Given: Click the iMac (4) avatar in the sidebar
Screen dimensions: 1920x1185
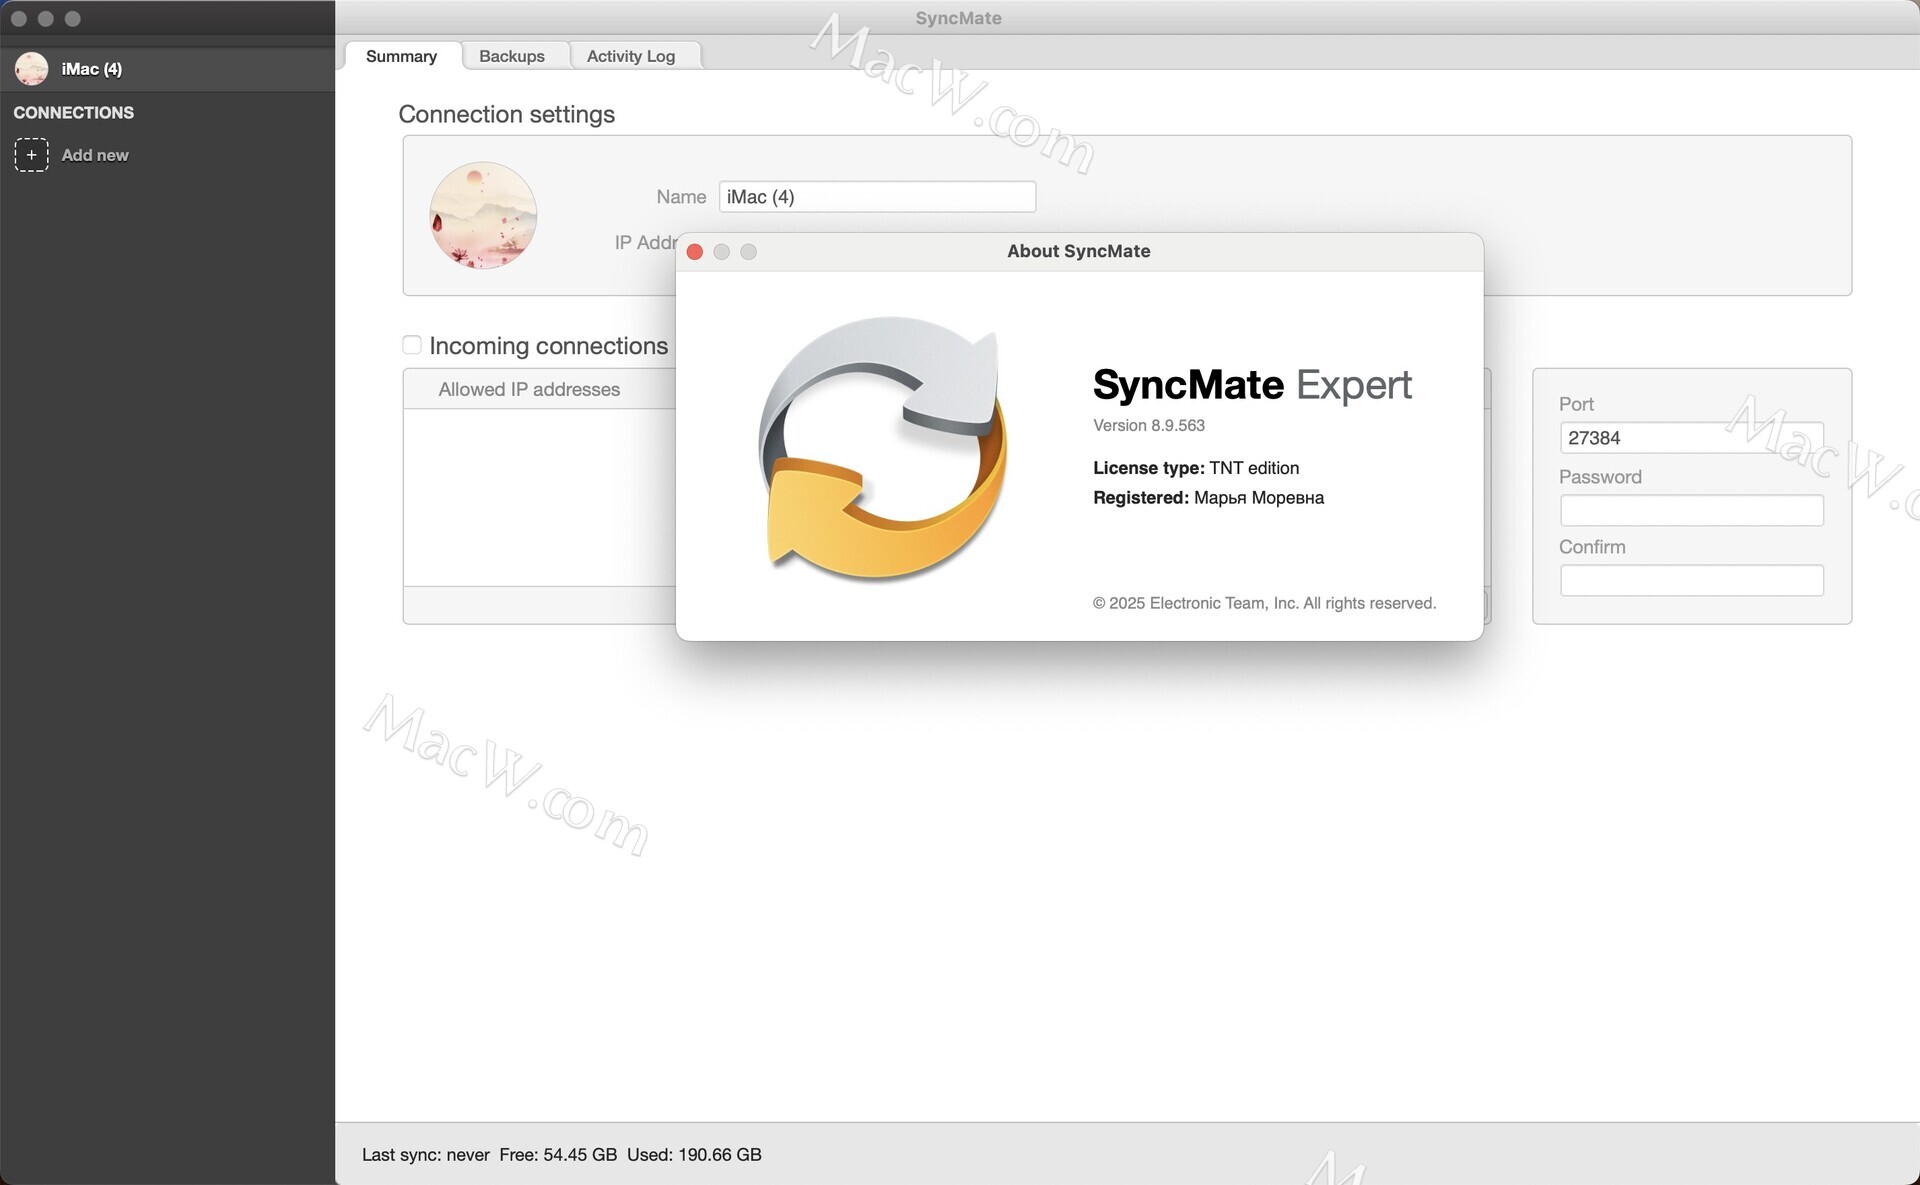Looking at the screenshot, I should 32,69.
